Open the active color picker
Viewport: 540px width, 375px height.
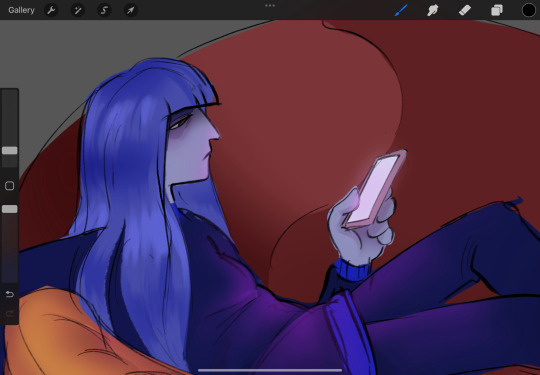point(529,10)
